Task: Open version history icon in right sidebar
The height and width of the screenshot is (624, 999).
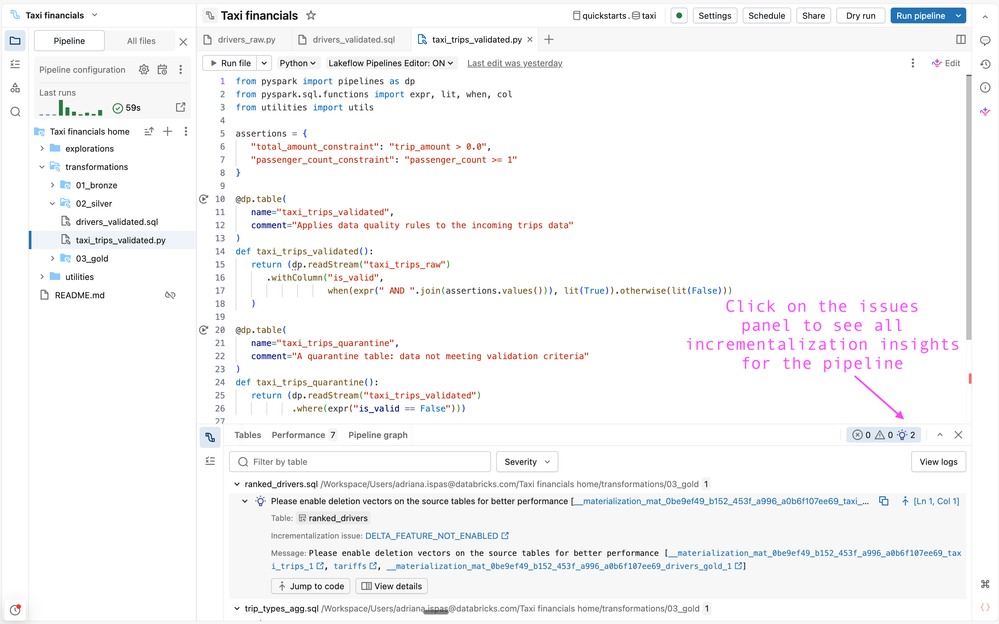Action: point(985,64)
